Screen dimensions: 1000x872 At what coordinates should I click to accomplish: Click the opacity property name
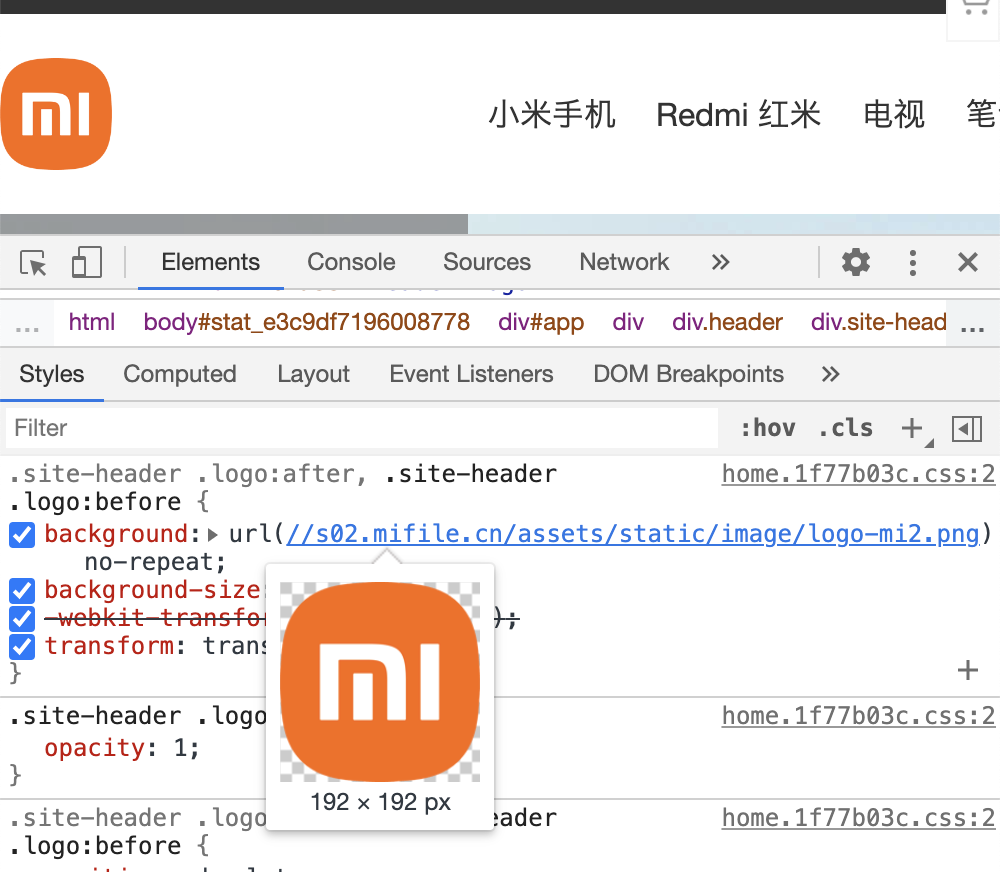(x=95, y=748)
